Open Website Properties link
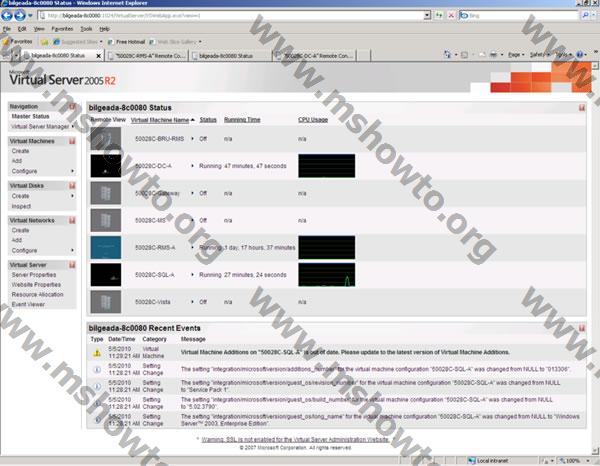This screenshot has height=466, width=600. pos(36,285)
